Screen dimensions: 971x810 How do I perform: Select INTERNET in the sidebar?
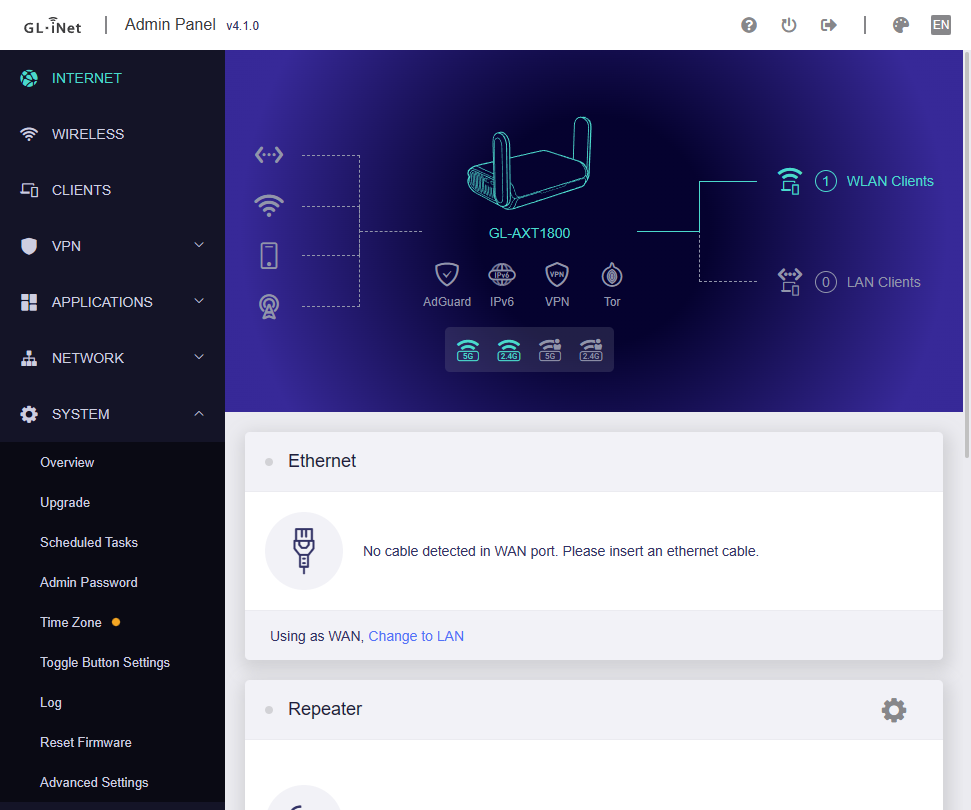click(x=112, y=78)
